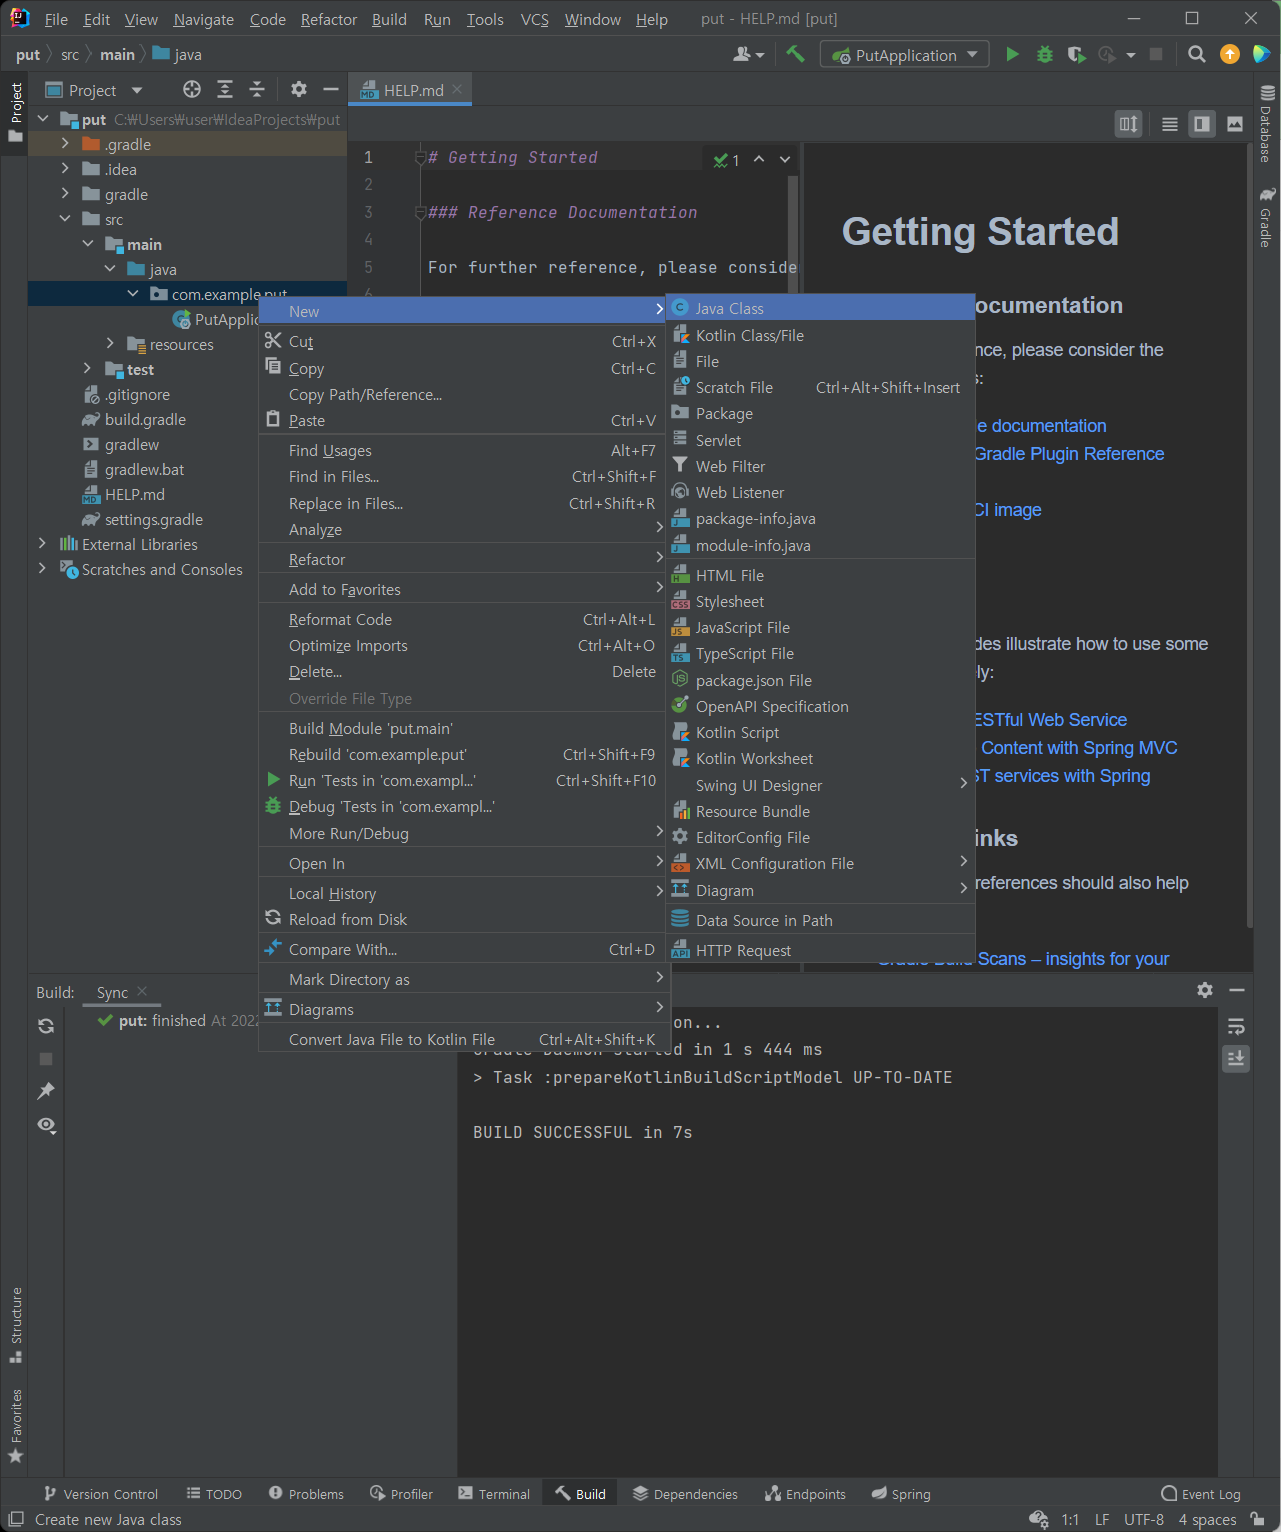Toggle tool window bars icon at bottom-left
Viewport: 1281px width, 1532px height.
(16, 1519)
